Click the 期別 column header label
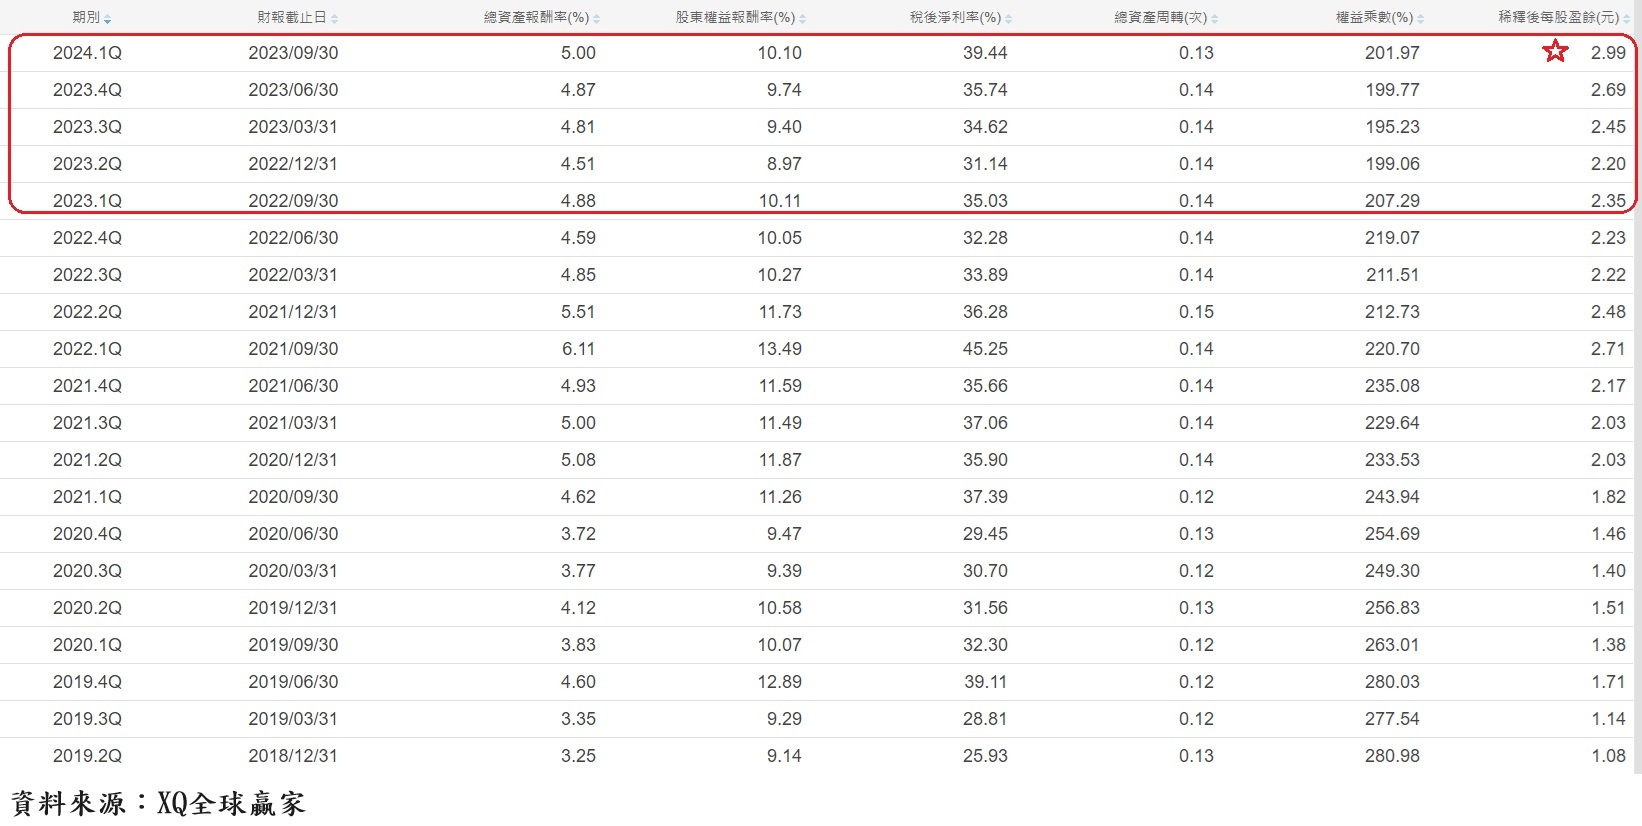The height and width of the screenshot is (826, 1642). click(86, 18)
